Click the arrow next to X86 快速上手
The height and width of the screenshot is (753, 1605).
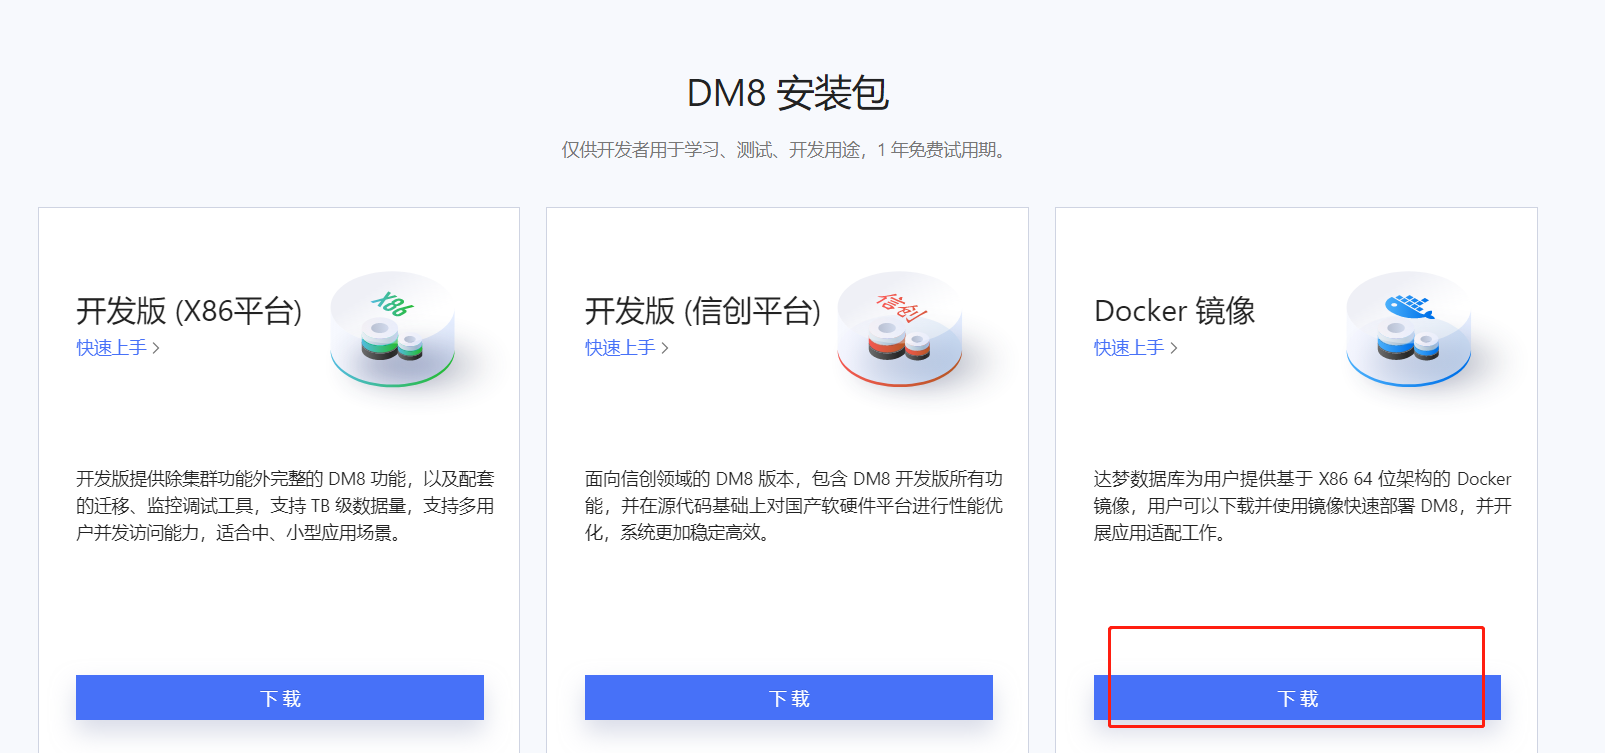(x=156, y=348)
